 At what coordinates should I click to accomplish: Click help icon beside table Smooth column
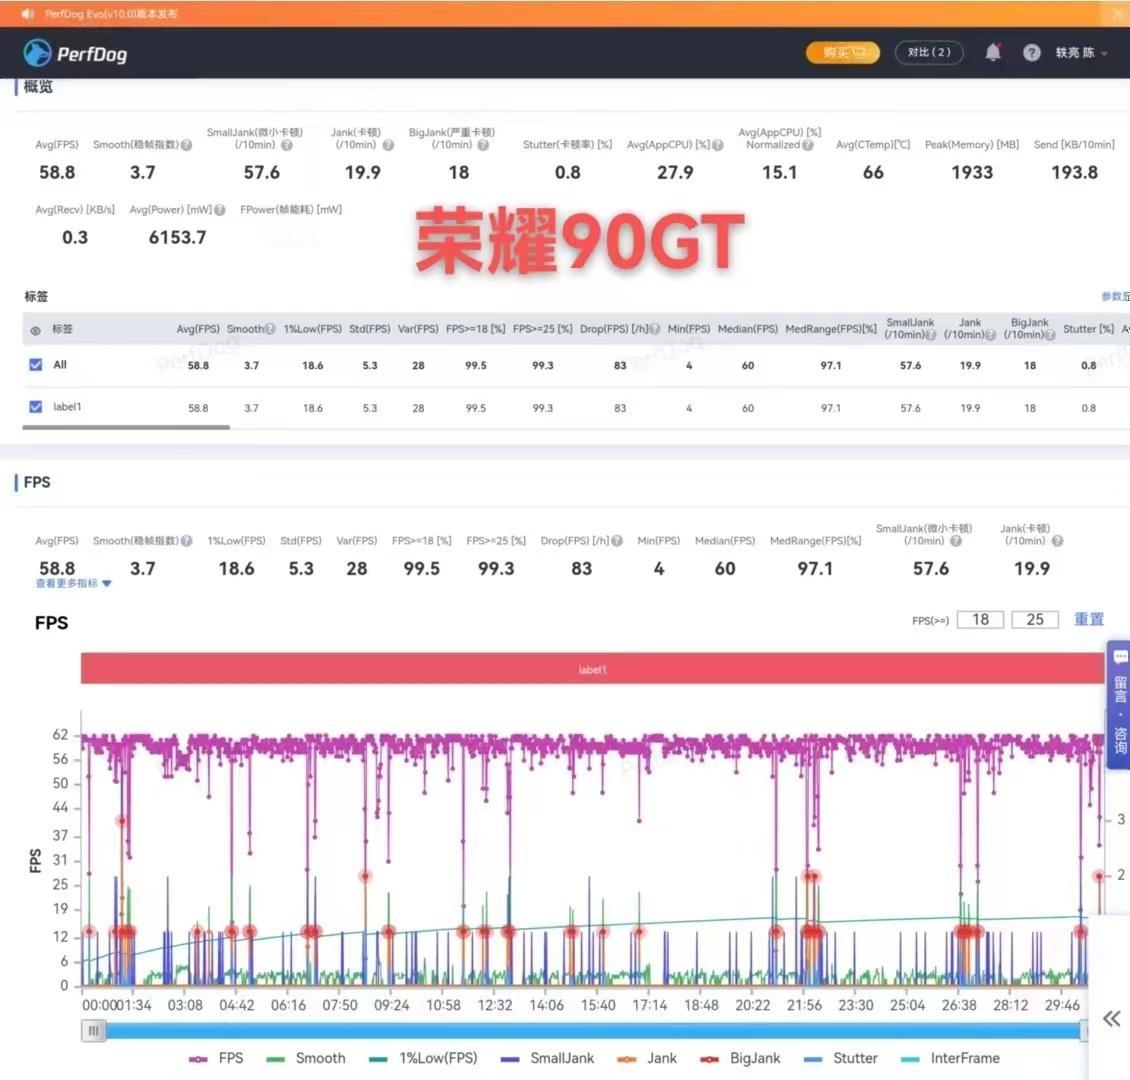(x=270, y=329)
